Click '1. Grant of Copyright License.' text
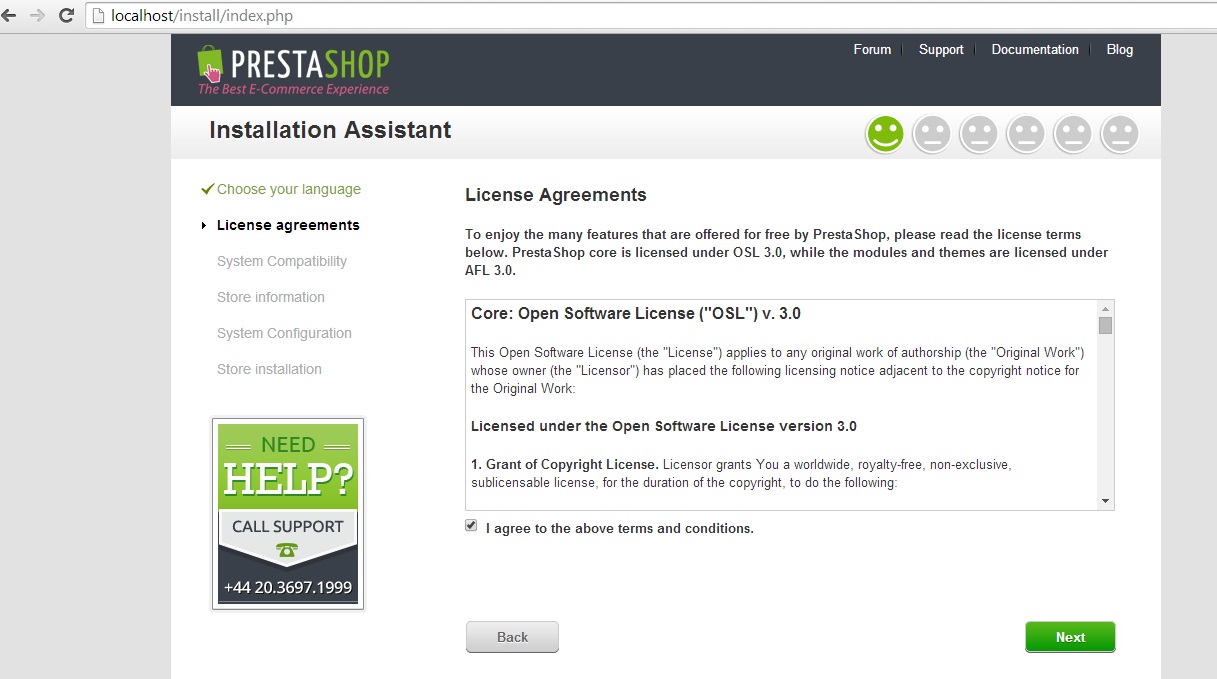 [x=565, y=465]
